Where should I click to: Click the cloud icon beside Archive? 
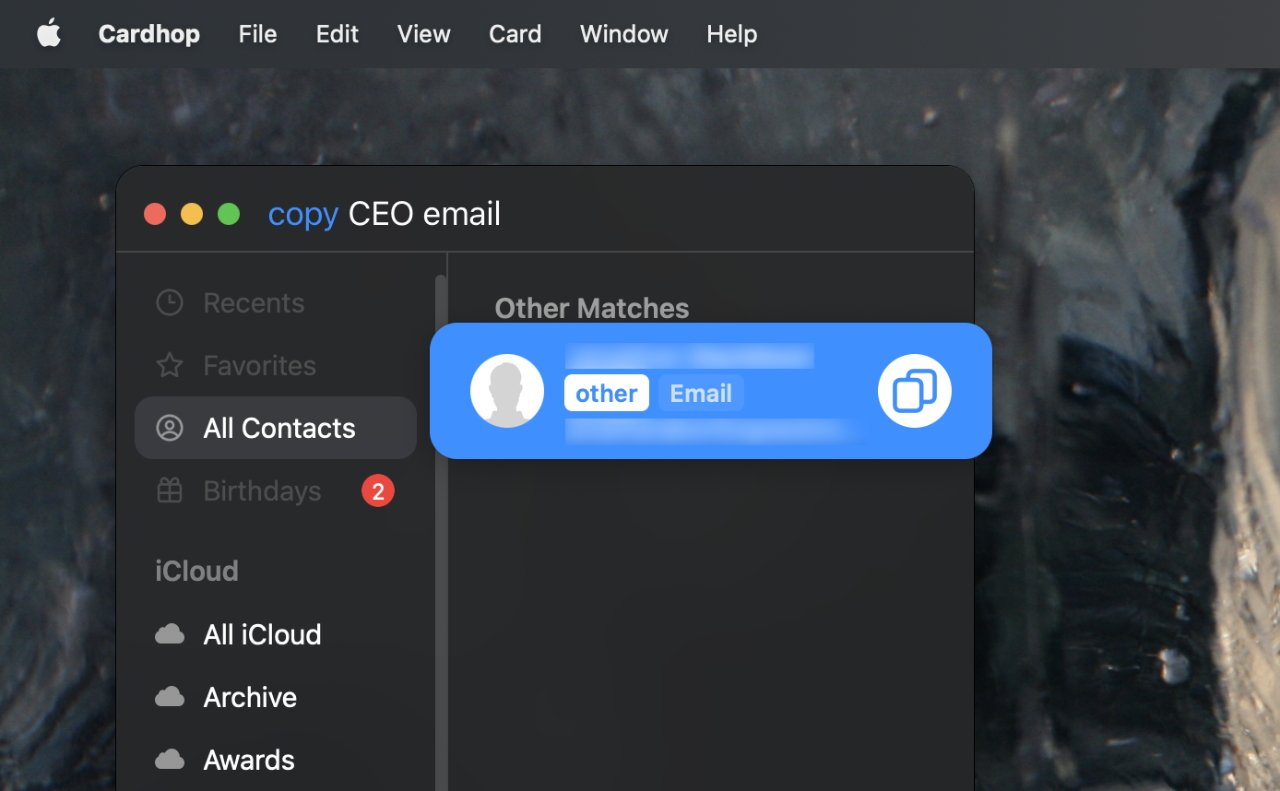coord(170,697)
